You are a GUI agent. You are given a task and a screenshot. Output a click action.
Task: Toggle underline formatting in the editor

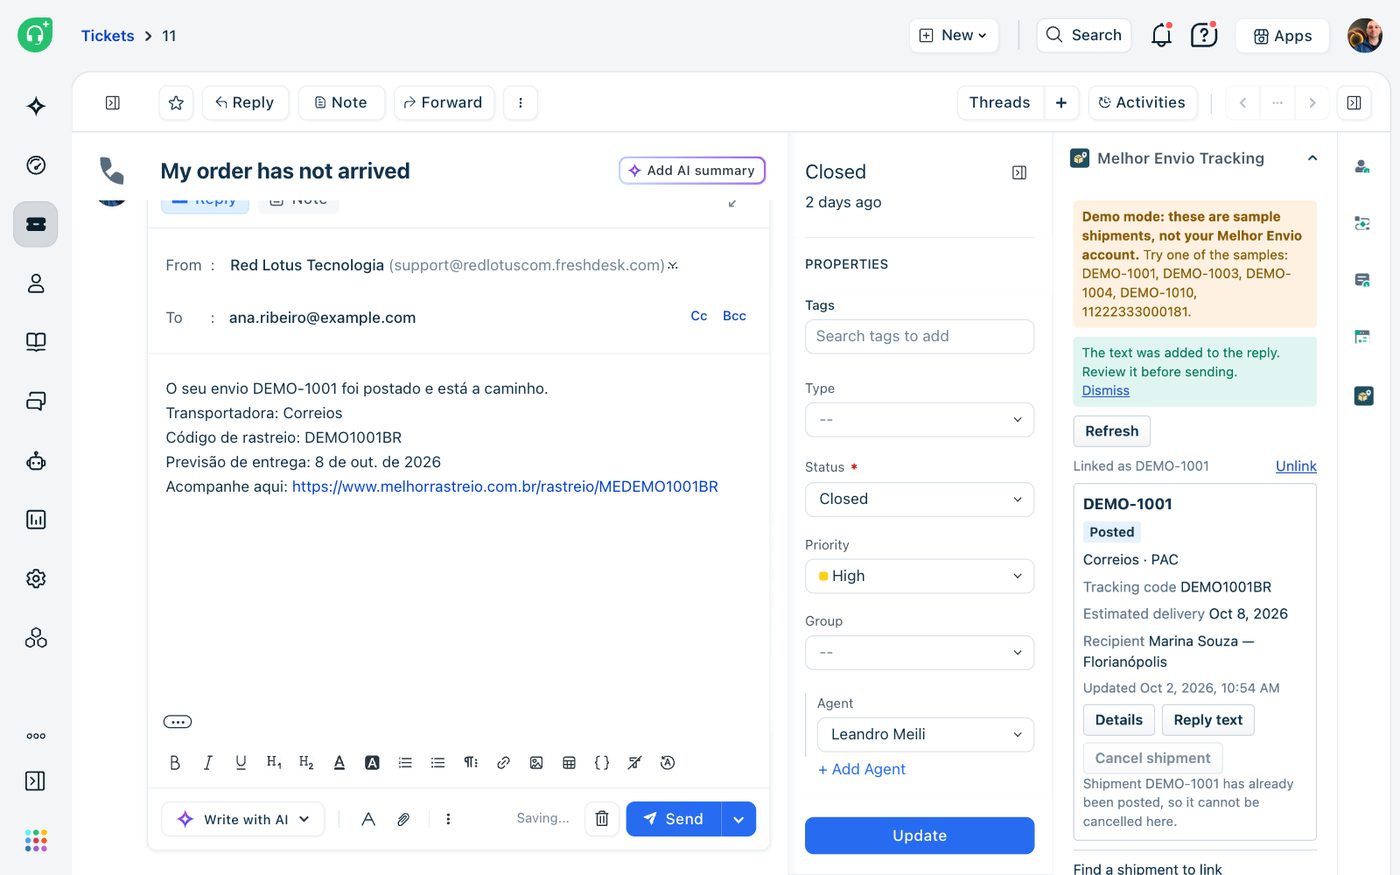click(x=241, y=763)
